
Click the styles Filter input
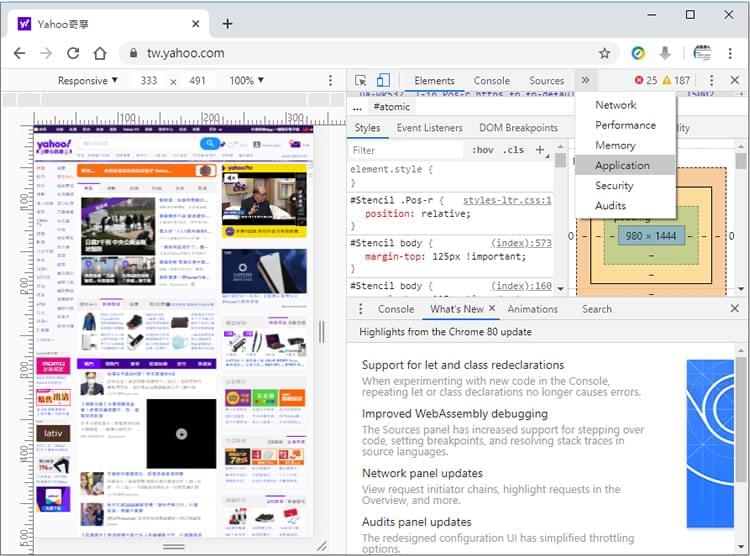(407, 150)
